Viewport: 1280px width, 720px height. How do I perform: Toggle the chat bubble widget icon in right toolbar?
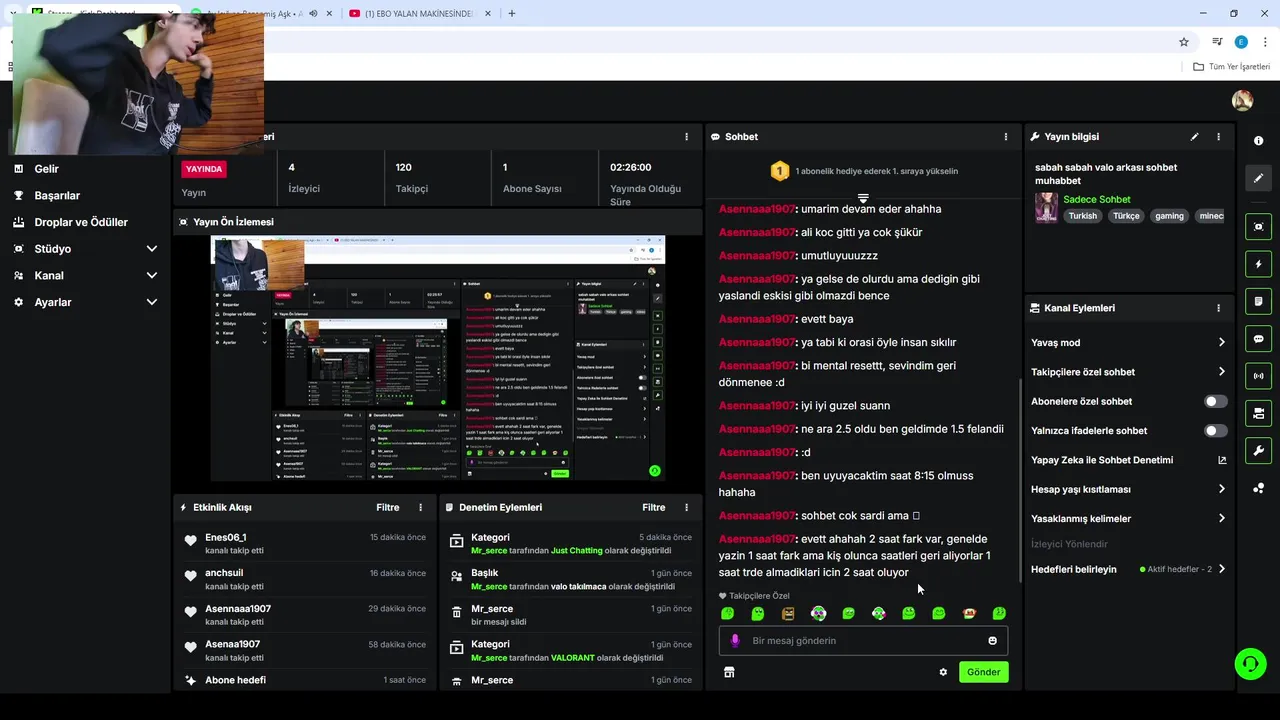click(x=1258, y=338)
